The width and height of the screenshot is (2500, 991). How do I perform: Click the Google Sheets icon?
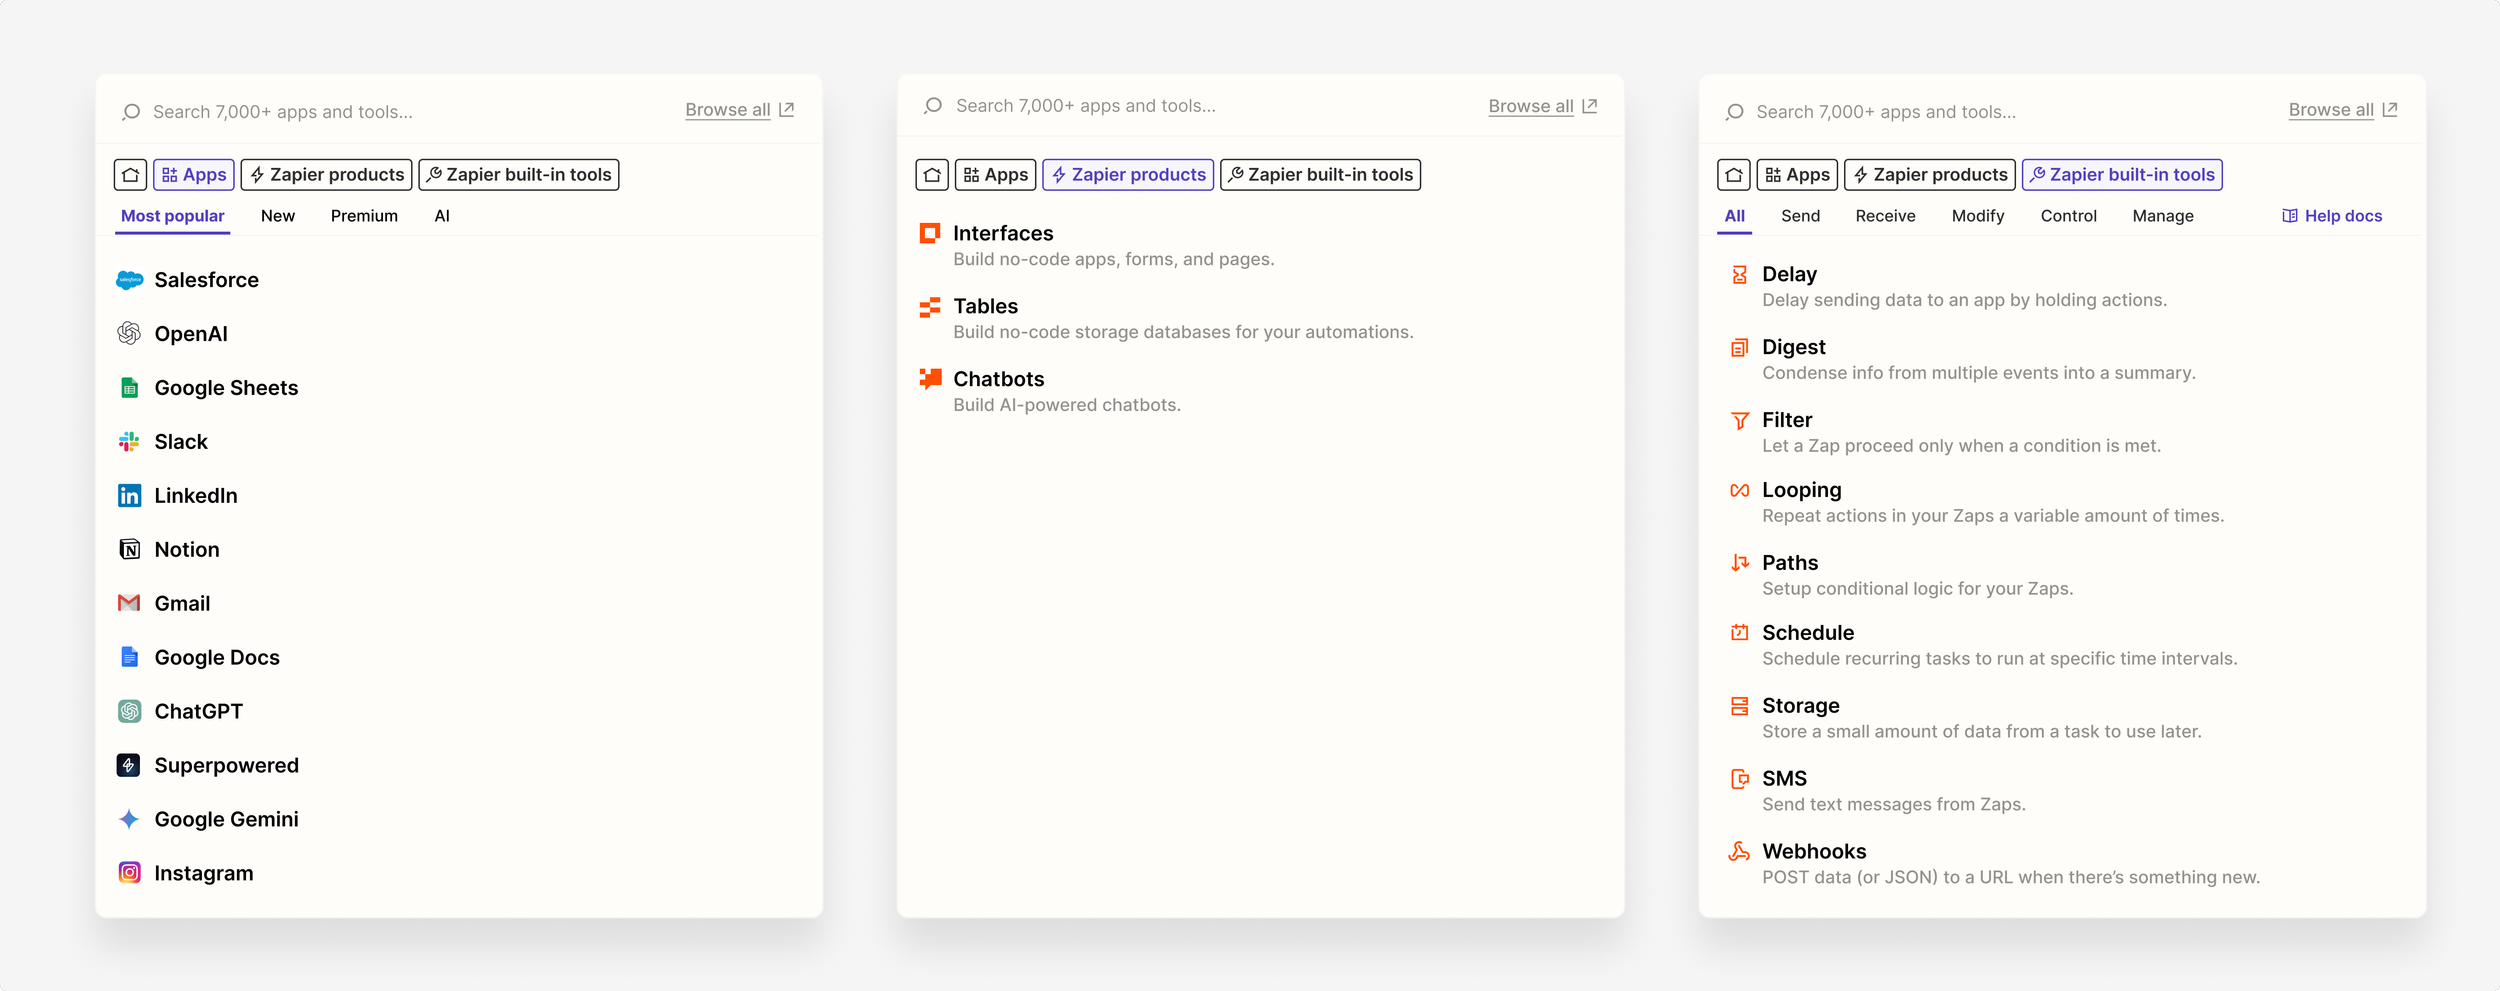(x=129, y=388)
